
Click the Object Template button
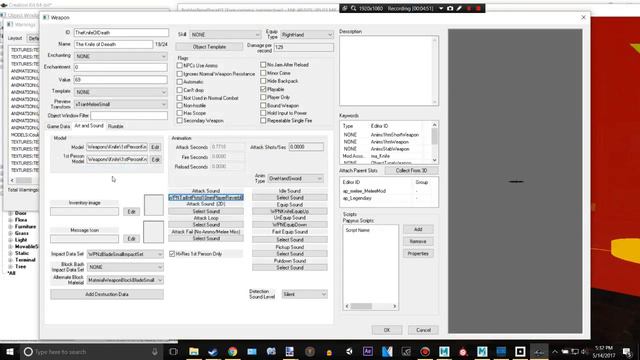point(209,47)
